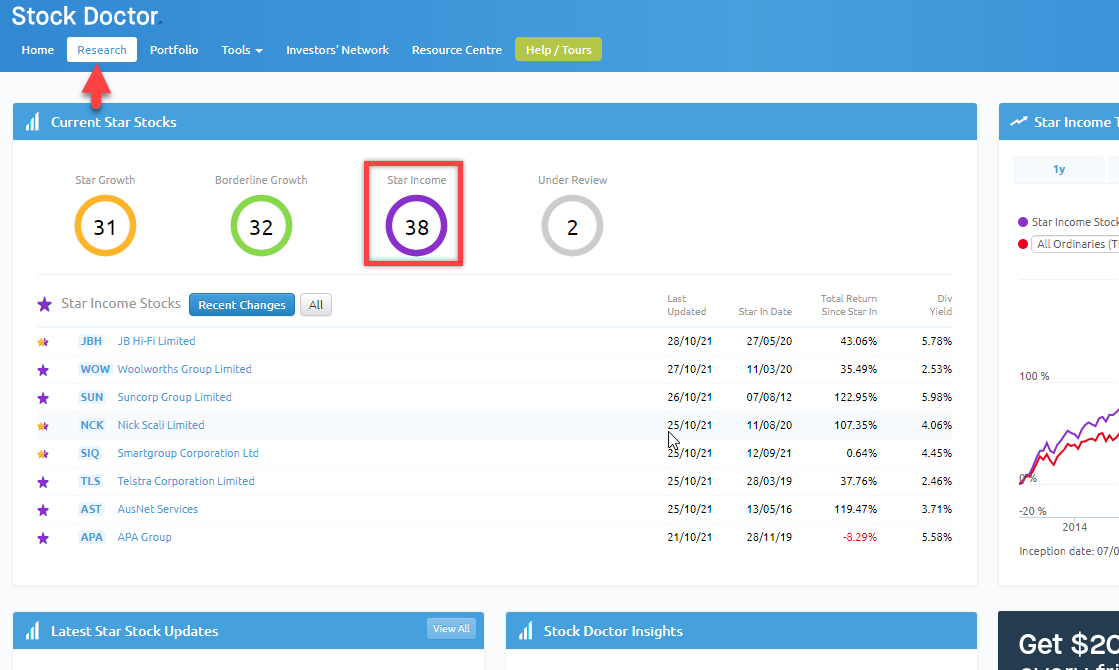Click the trend line icon beside Star Income header
The width and height of the screenshot is (1119, 670).
click(x=1018, y=122)
